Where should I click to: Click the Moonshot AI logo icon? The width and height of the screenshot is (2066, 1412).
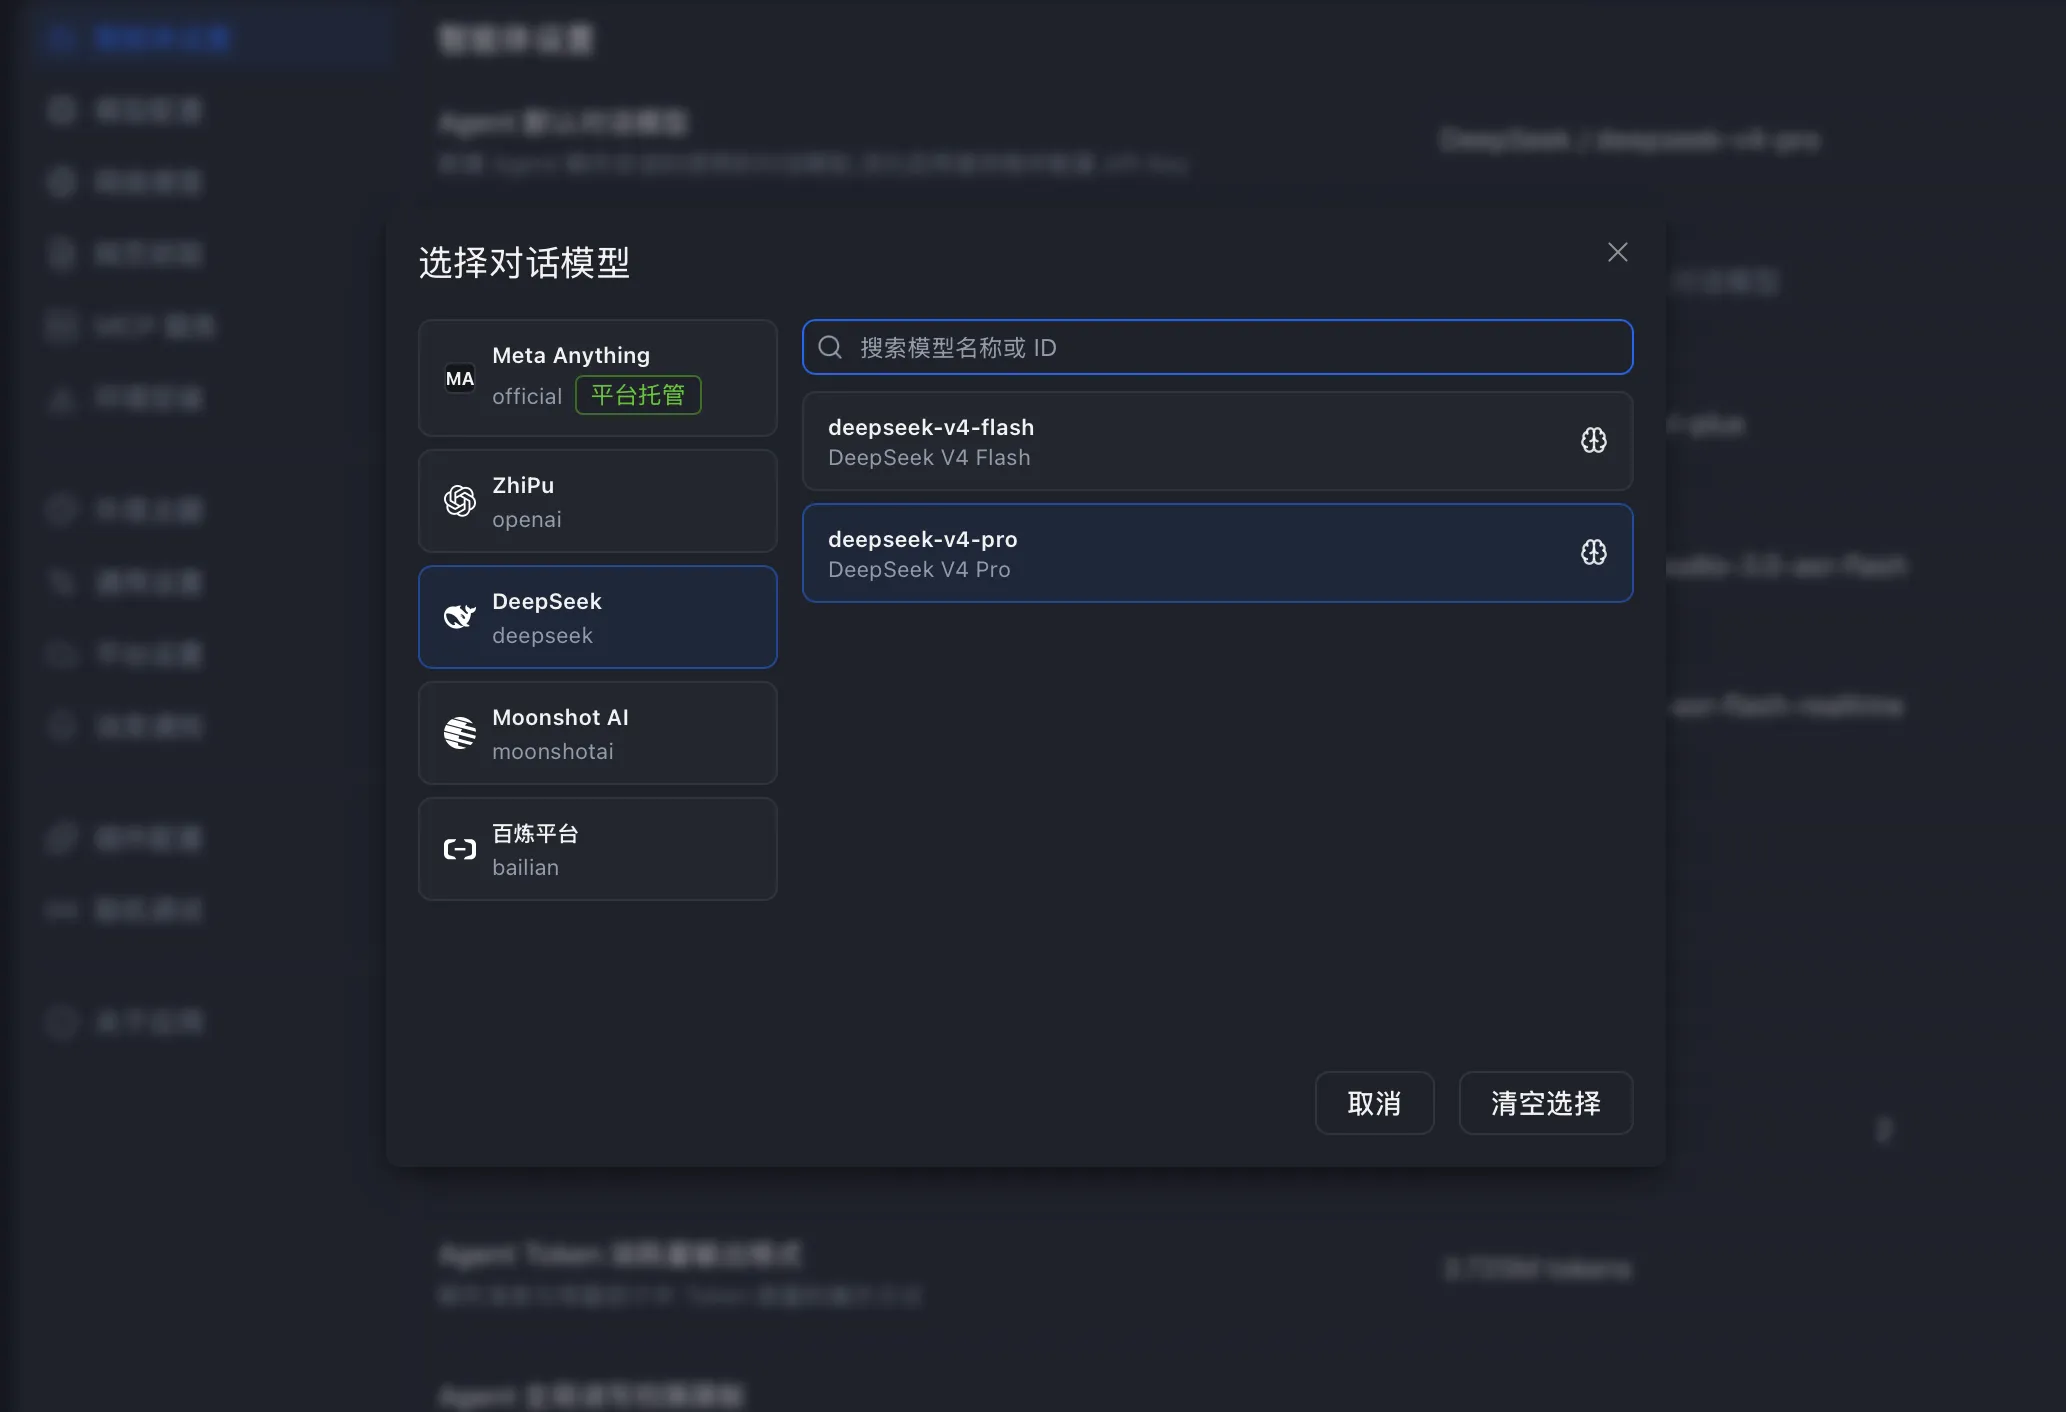click(x=460, y=733)
